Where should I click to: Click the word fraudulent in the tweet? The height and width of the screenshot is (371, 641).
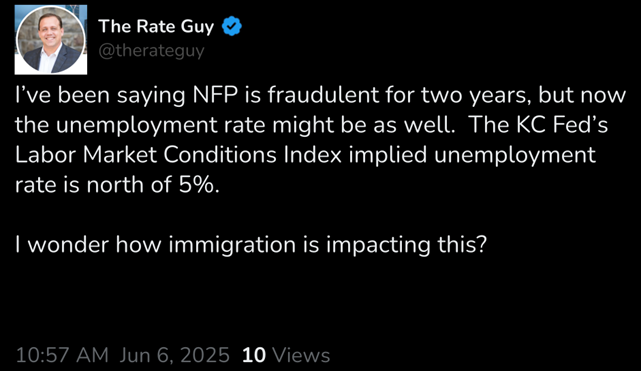[x=323, y=95]
